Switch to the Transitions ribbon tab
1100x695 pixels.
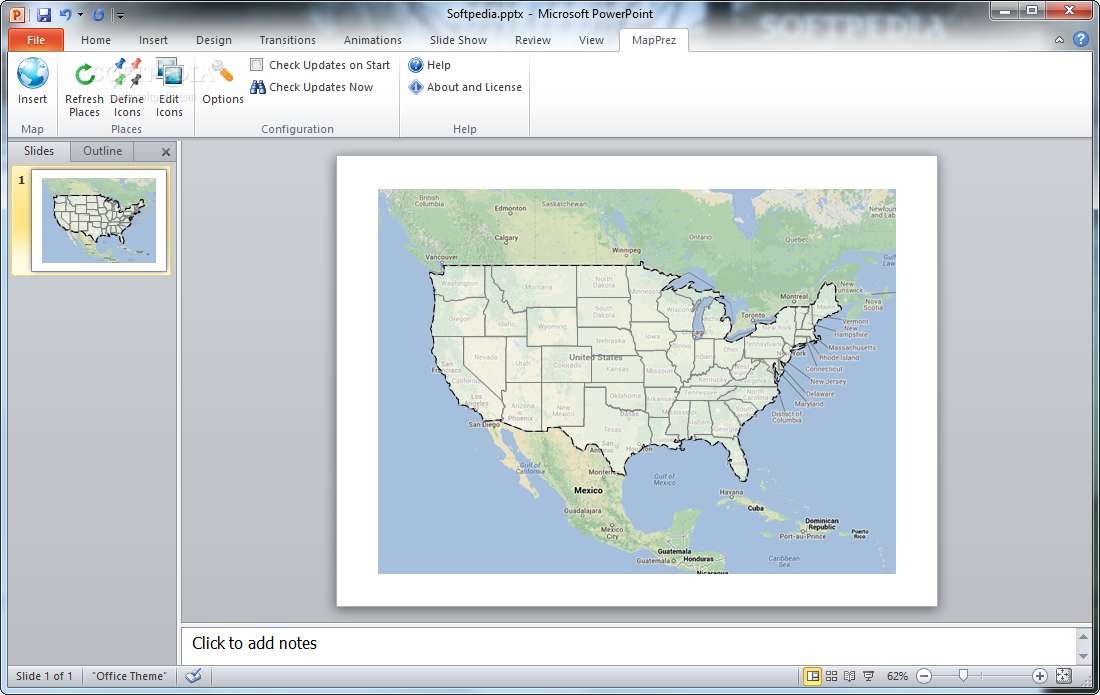288,40
